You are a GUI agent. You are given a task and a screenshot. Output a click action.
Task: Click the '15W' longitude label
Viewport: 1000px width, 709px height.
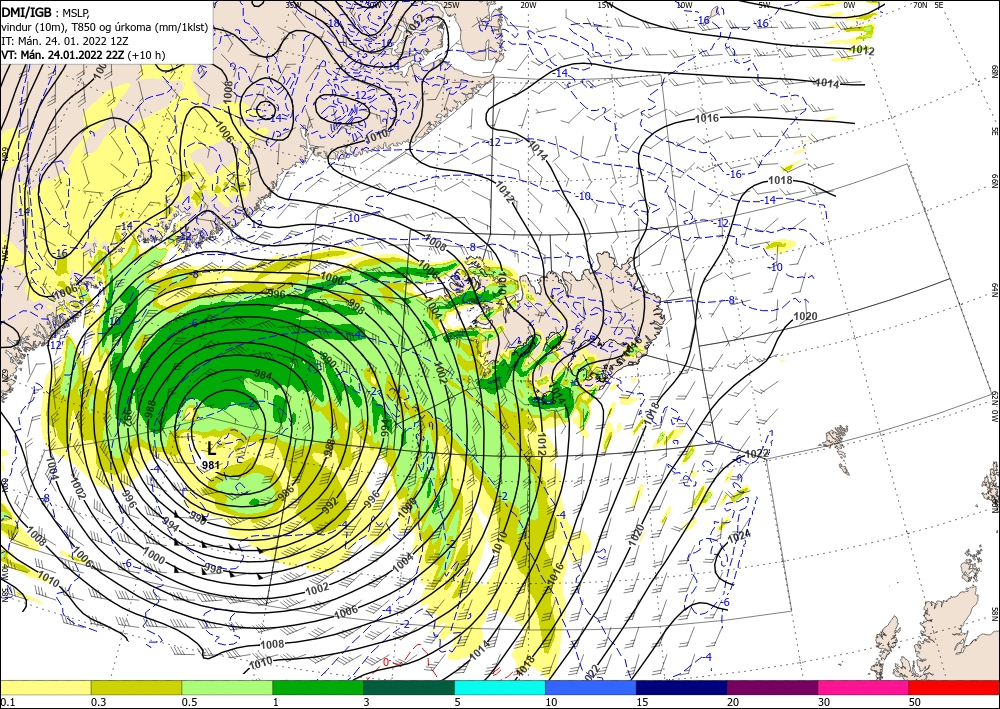(606, 5)
